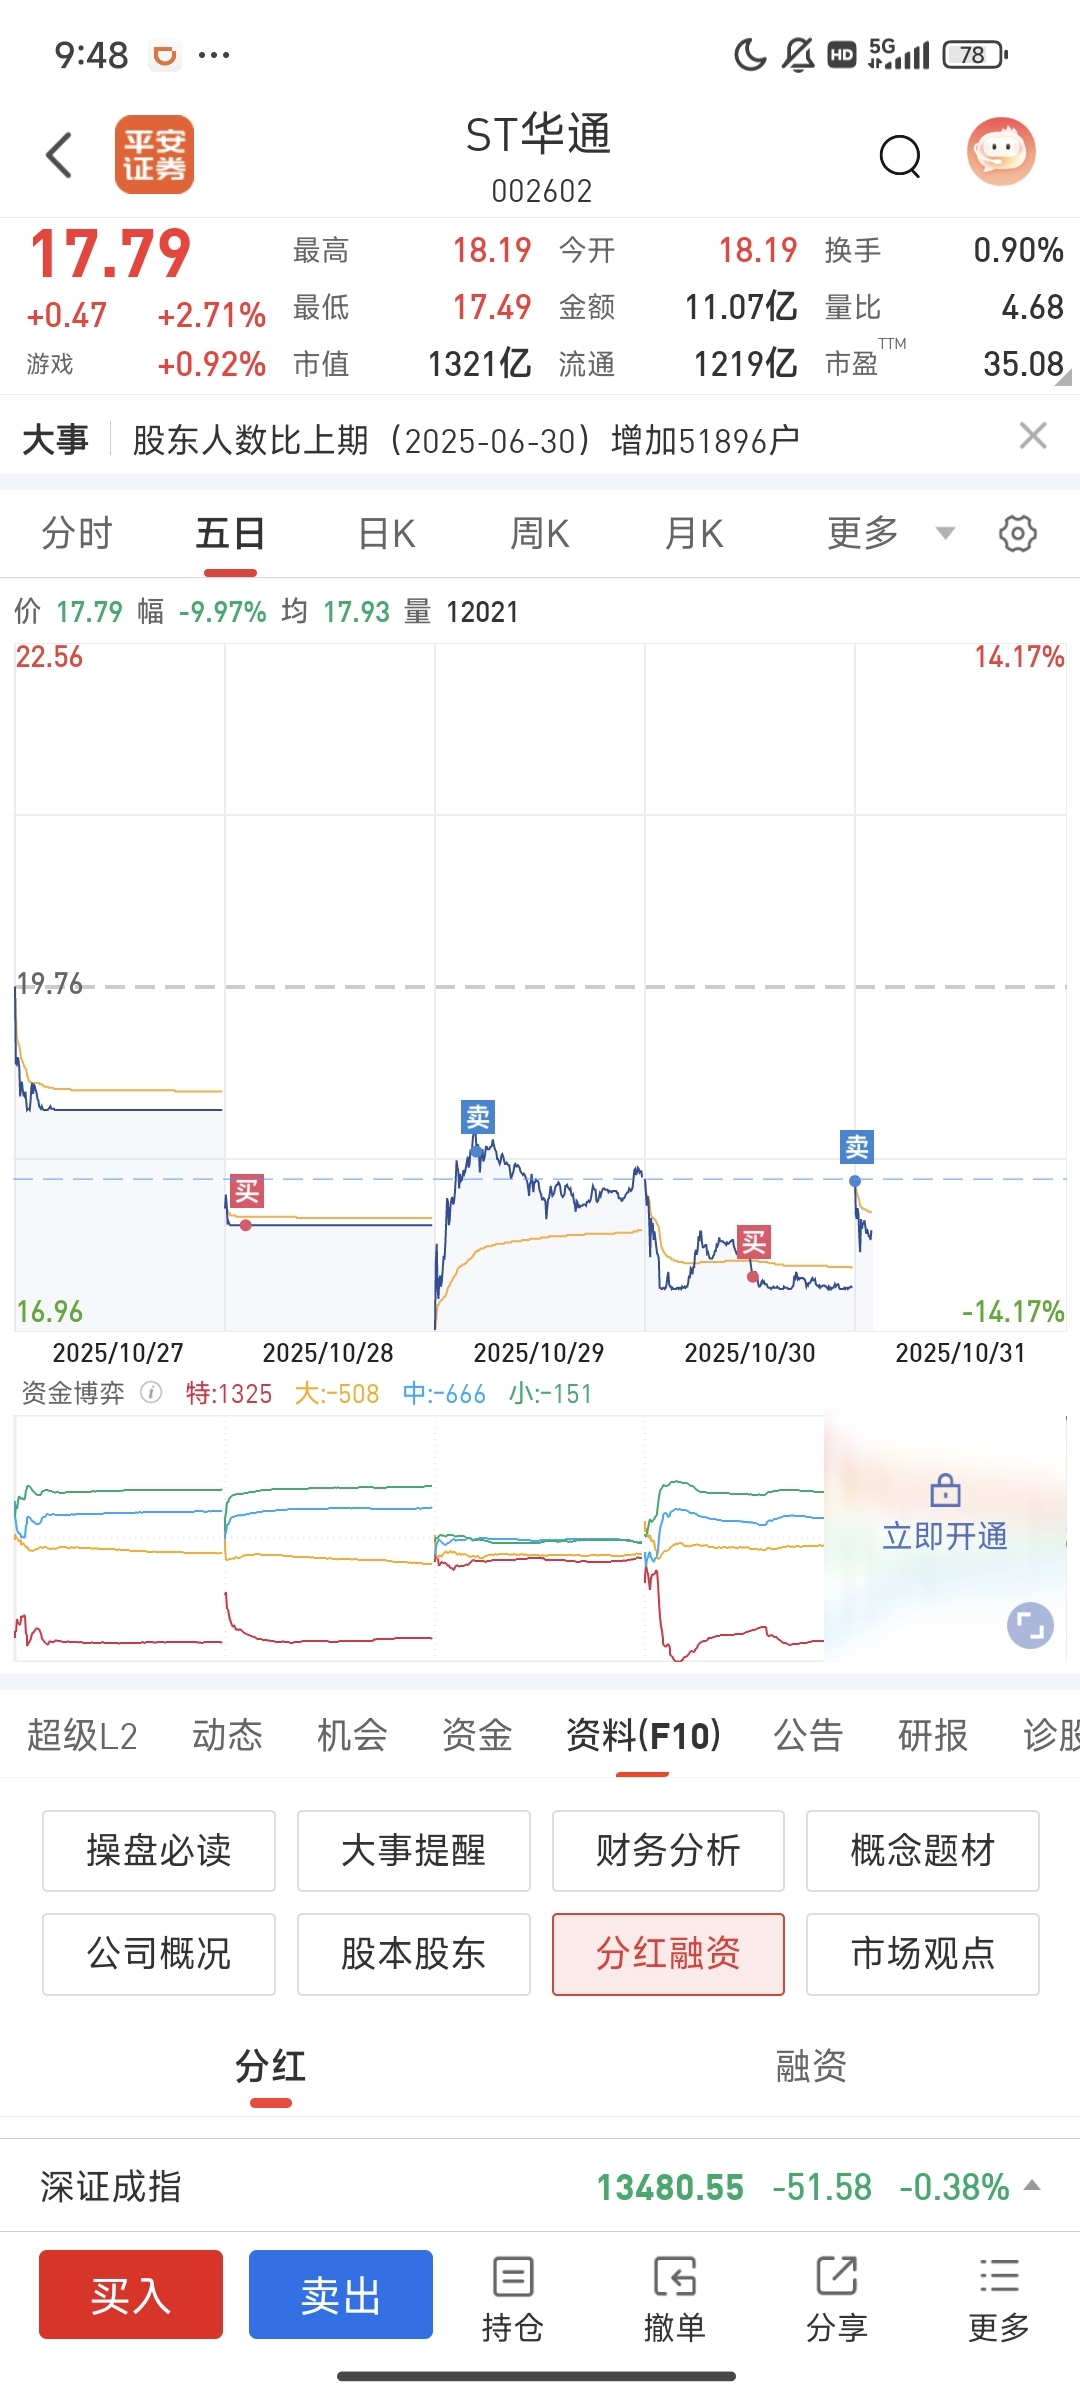Open chart settings gear icon
This screenshot has height=2400, width=1080.
pos(1018,533)
